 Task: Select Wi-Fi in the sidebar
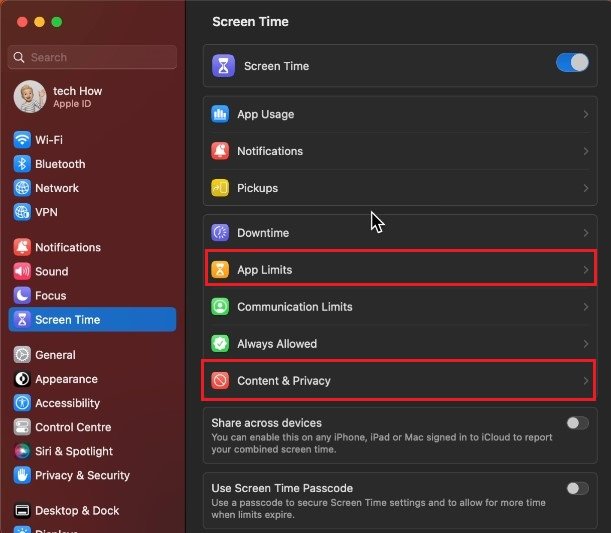tap(92, 139)
